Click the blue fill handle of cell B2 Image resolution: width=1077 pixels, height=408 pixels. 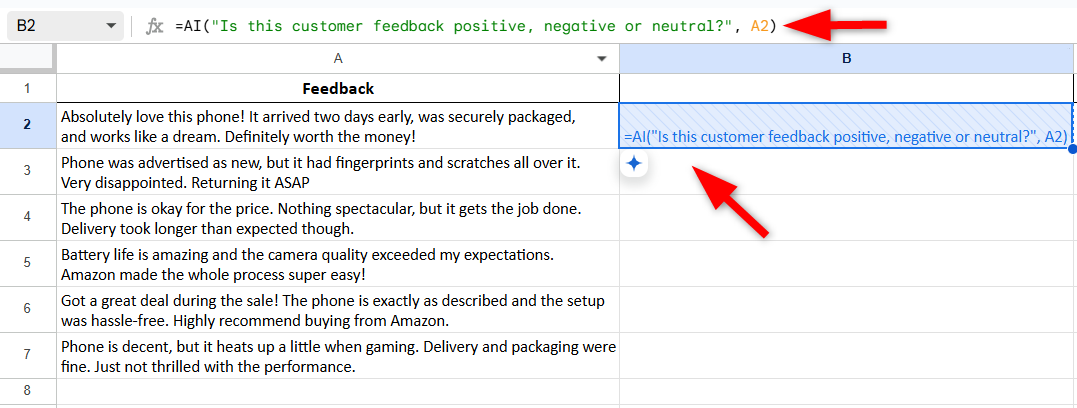tap(1072, 149)
